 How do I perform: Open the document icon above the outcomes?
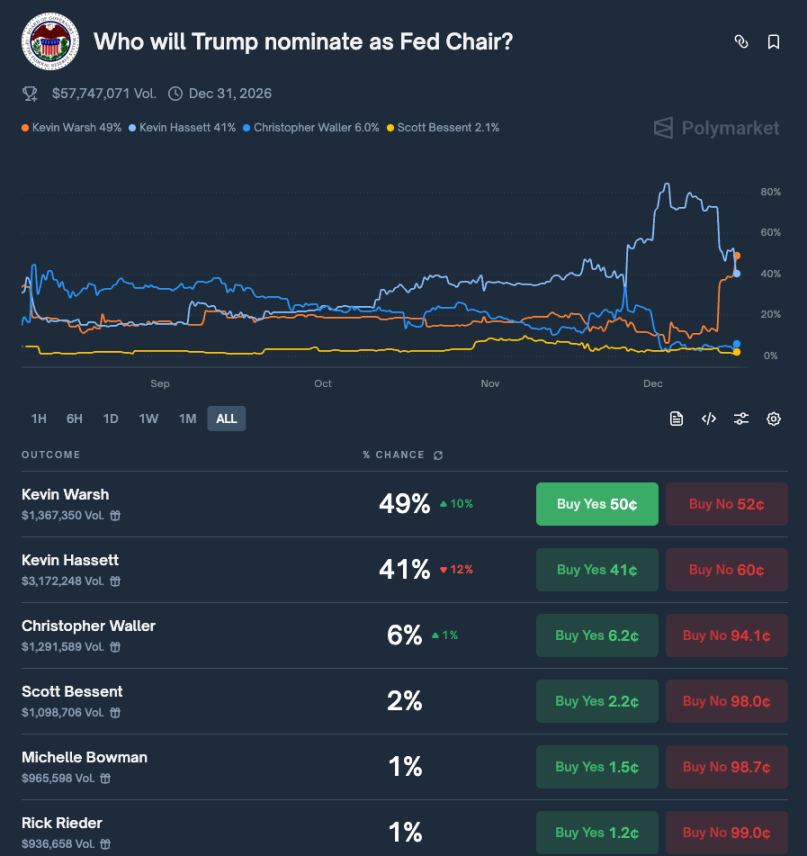tap(677, 419)
